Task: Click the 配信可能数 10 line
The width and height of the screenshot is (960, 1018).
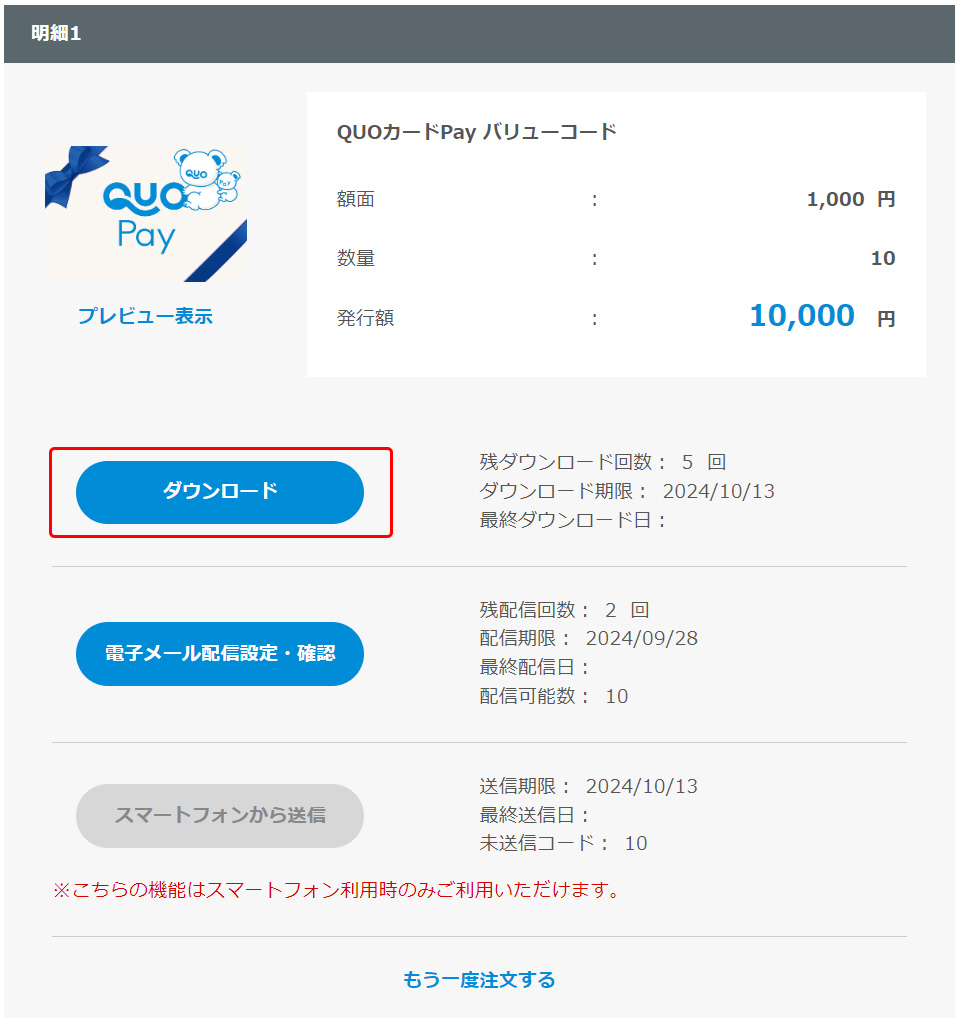Action: (x=554, y=696)
